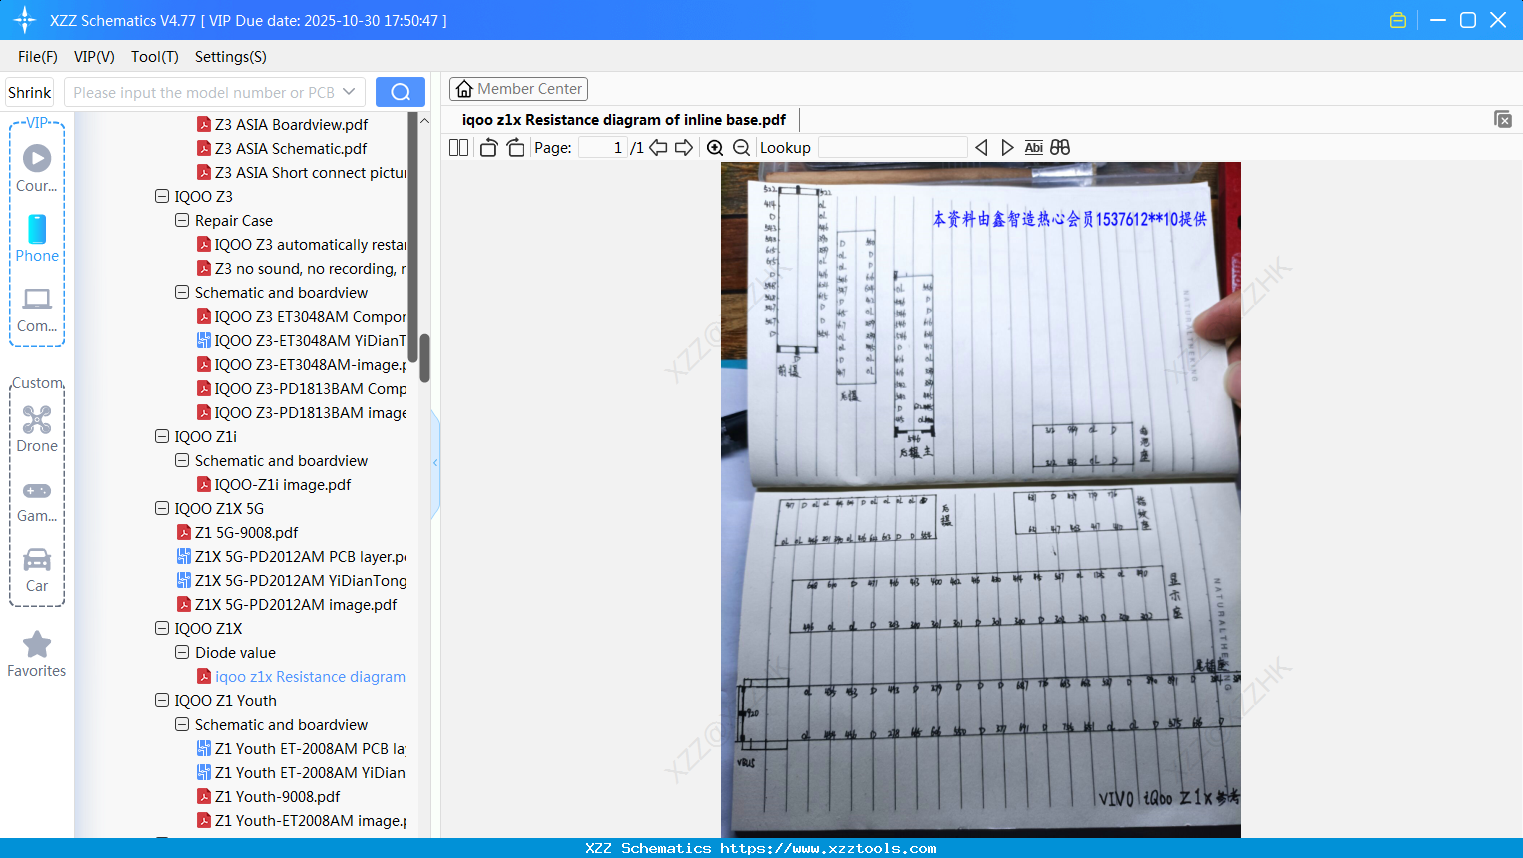Open the model number dropdown arrow

[349, 92]
